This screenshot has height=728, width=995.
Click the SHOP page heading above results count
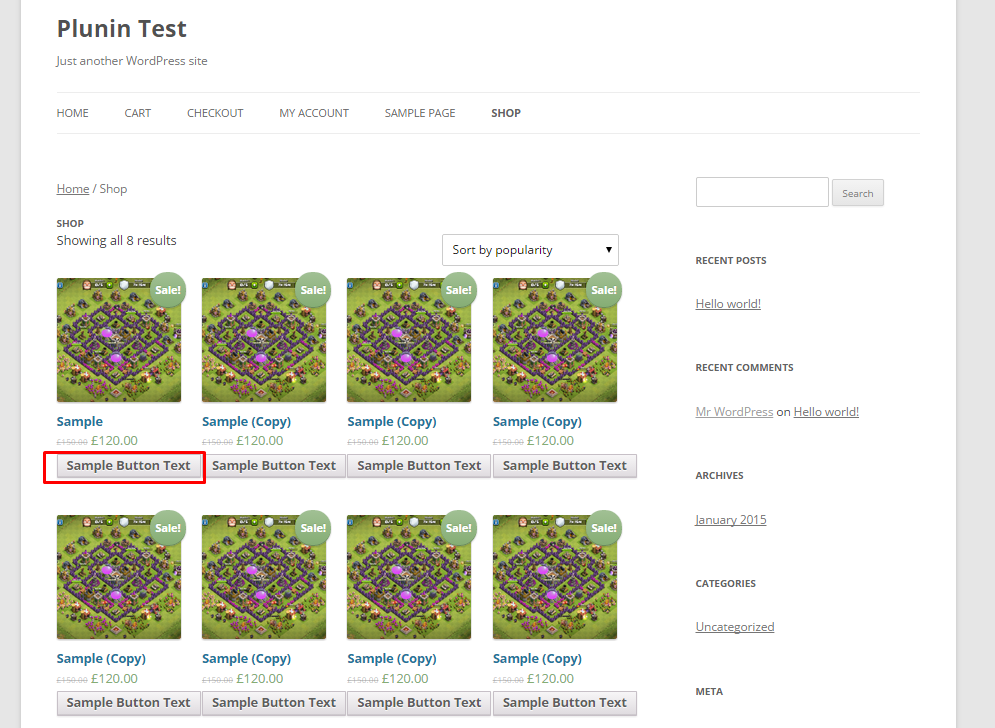point(70,223)
